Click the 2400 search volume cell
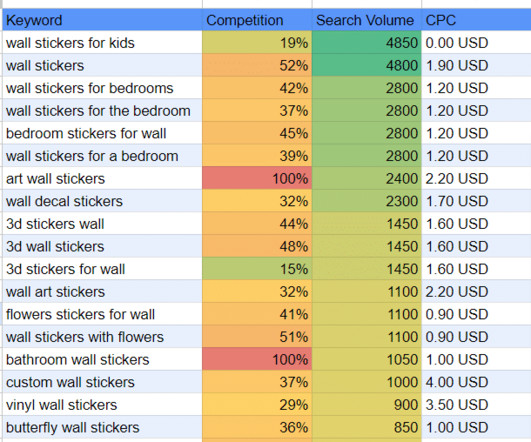Viewport: 531px width, 442px height. pos(366,178)
